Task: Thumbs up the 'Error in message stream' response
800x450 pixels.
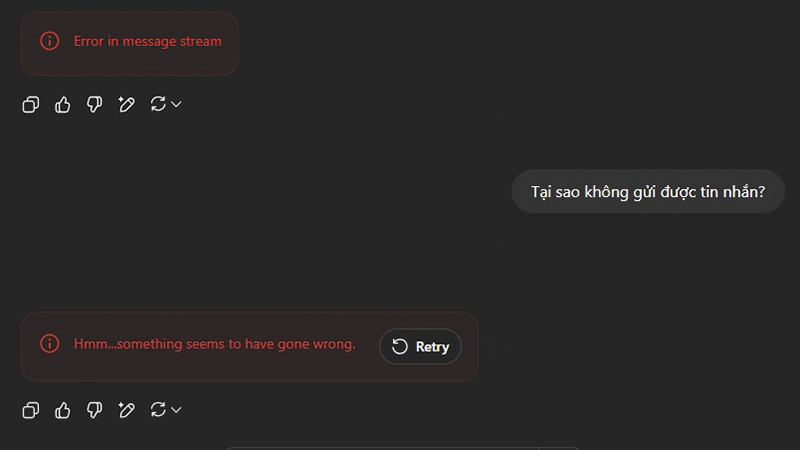Action: 63,104
